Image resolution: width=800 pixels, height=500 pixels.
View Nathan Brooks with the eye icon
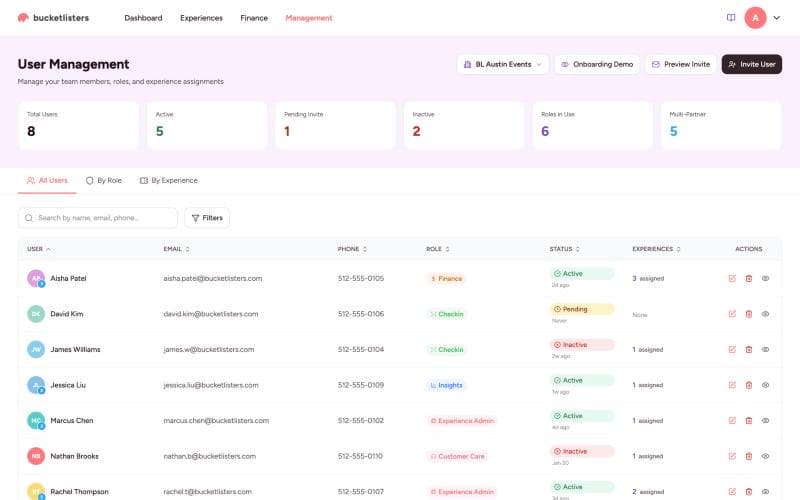point(765,456)
